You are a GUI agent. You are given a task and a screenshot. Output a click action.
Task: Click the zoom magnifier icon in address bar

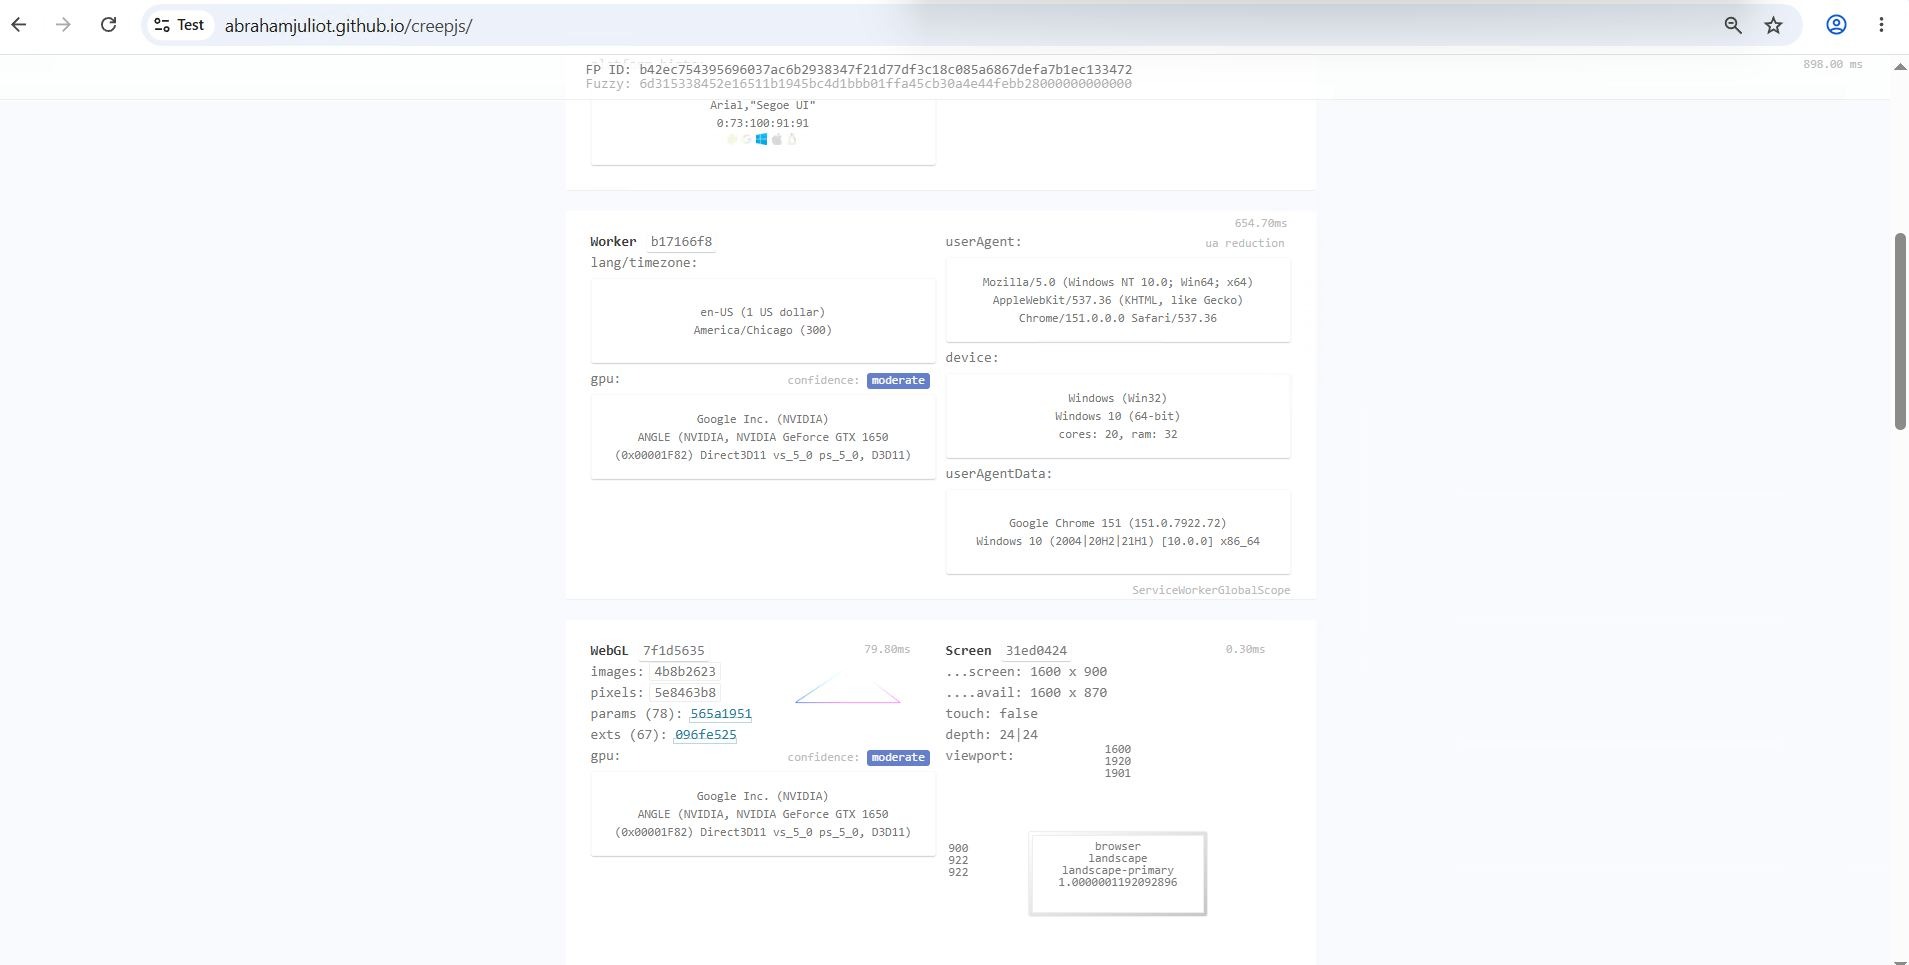[1733, 25]
